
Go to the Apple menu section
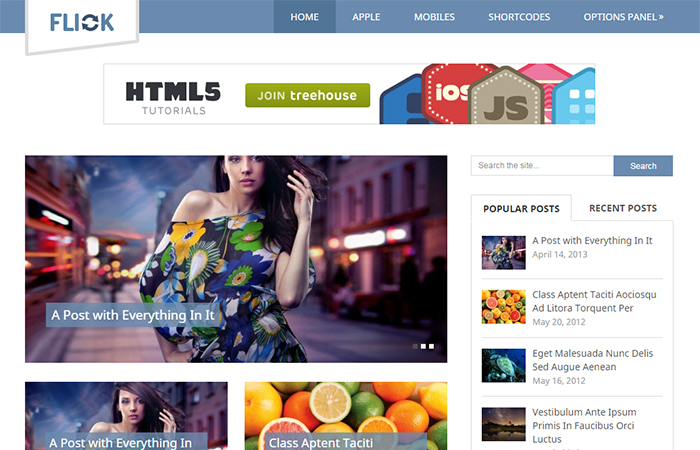(x=366, y=17)
